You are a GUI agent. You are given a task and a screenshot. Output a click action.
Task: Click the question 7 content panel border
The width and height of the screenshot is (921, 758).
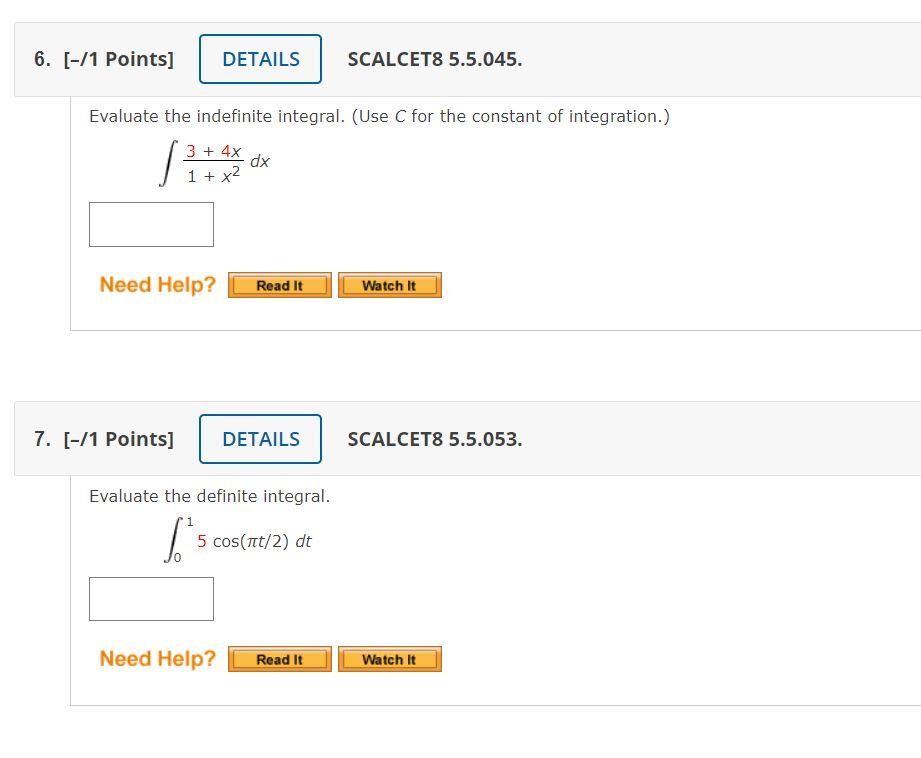pyautogui.click(x=70, y=590)
